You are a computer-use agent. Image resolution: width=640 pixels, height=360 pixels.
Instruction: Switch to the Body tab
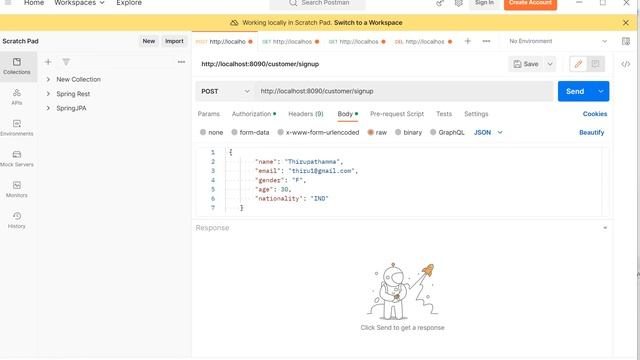pos(347,114)
